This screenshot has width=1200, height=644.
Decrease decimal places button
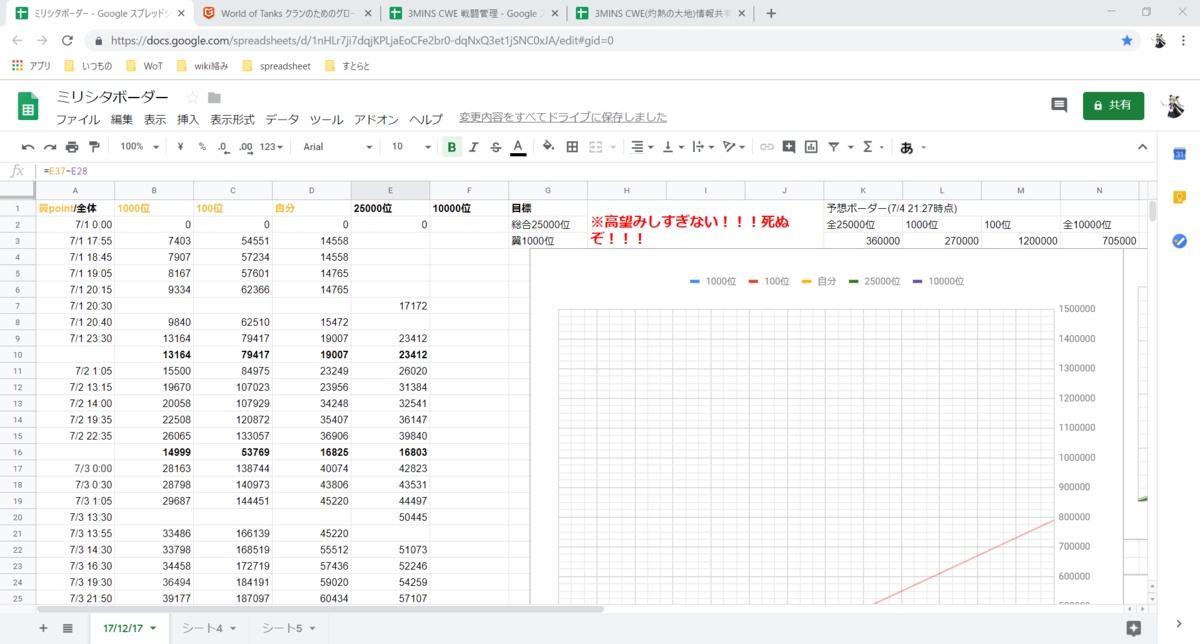pos(223,147)
